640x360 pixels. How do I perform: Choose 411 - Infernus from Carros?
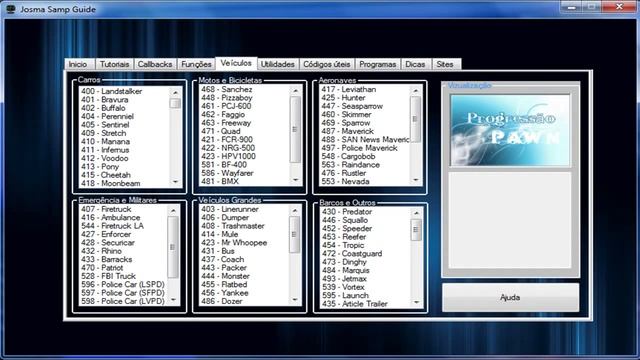105,150
